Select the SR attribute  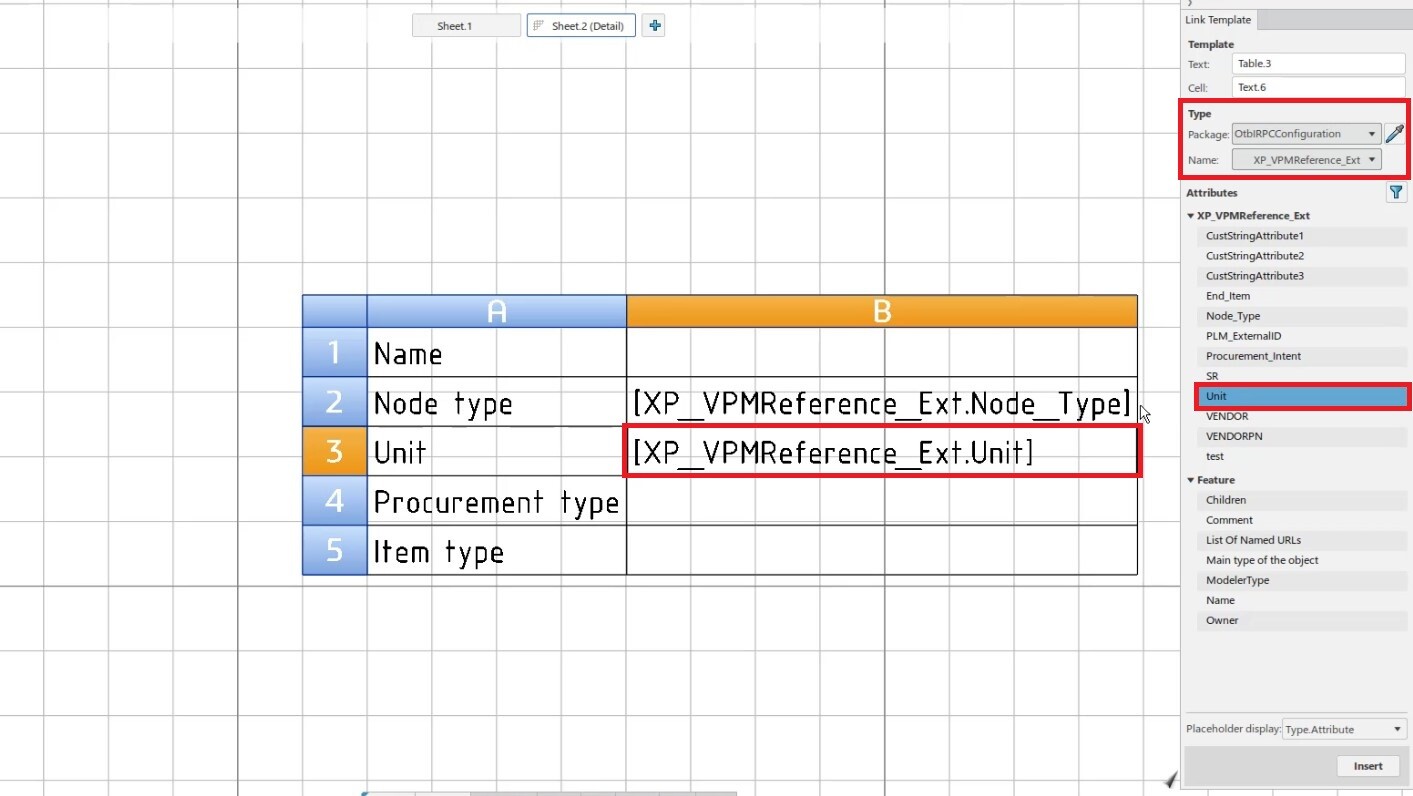[x=1301, y=376]
